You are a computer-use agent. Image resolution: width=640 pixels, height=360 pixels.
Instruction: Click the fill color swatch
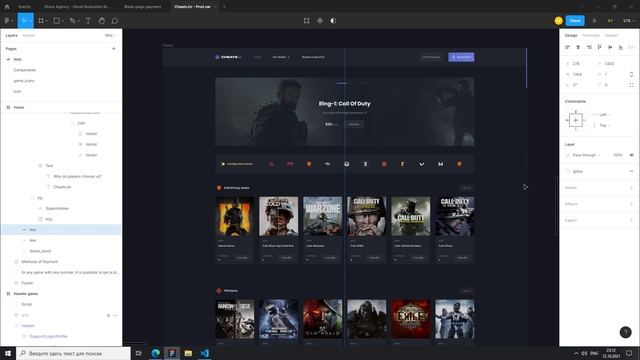point(568,171)
